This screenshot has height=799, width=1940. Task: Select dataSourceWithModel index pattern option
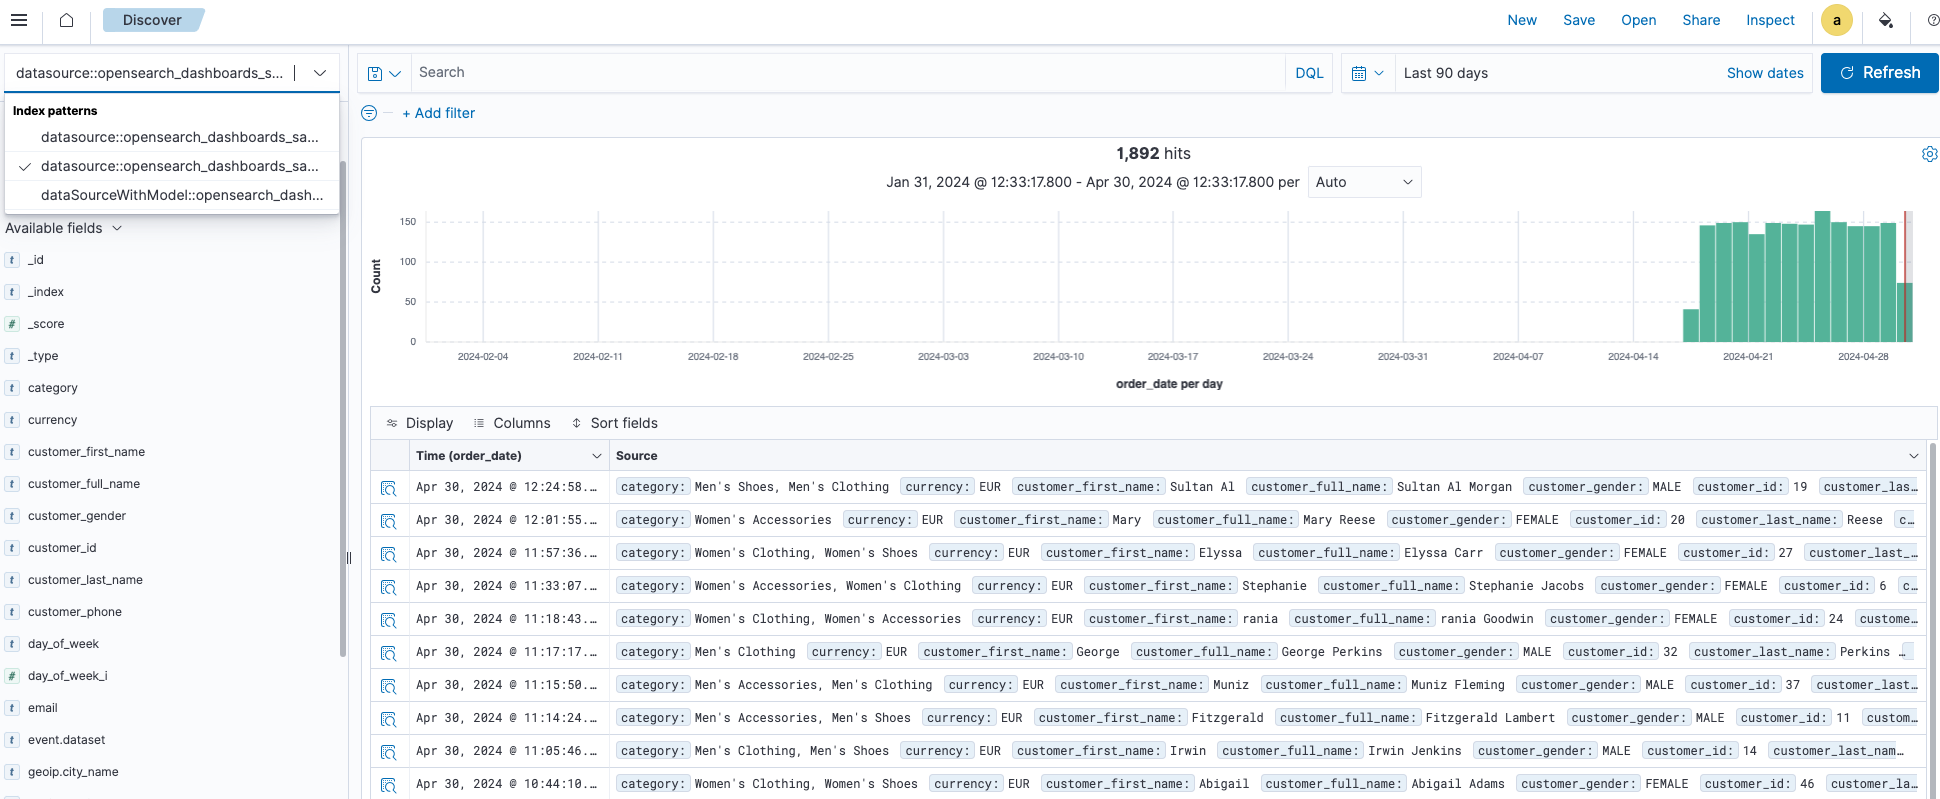[172, 195]
